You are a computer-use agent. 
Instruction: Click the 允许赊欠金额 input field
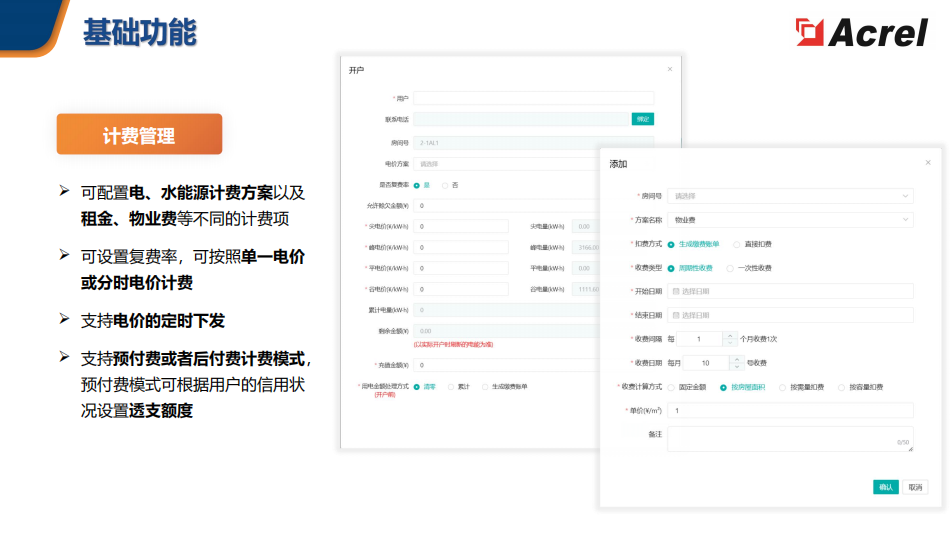pyautogui.click(x=506, y=206)
